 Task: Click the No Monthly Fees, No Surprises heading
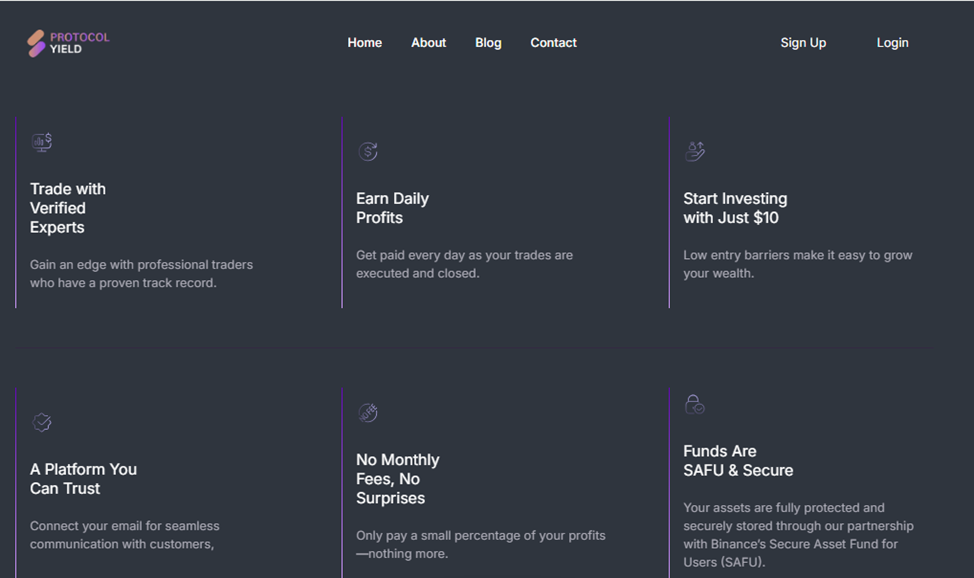[397, 479]
